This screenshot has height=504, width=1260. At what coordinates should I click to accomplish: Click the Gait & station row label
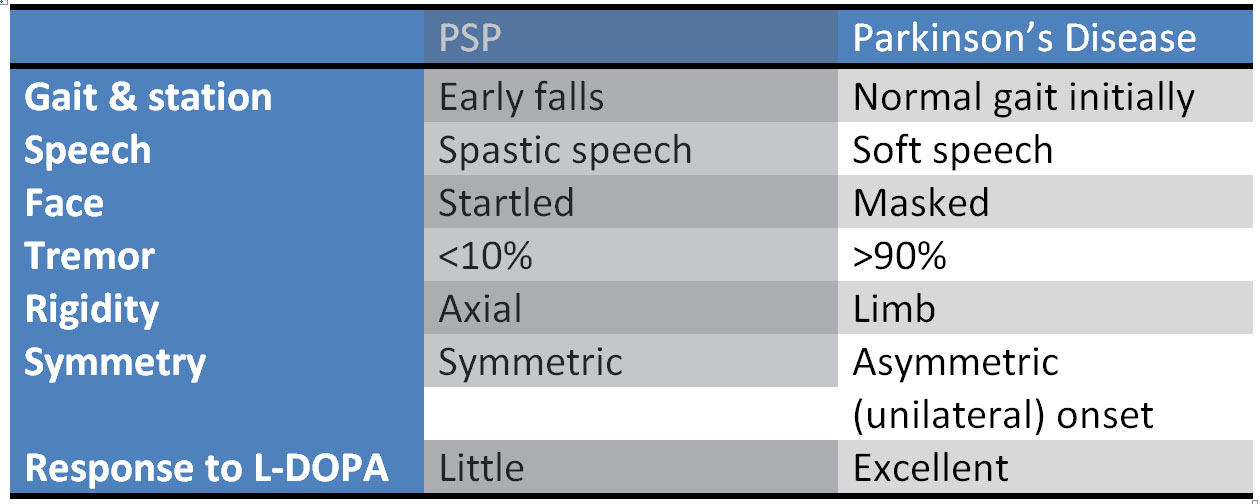(148, 97)
